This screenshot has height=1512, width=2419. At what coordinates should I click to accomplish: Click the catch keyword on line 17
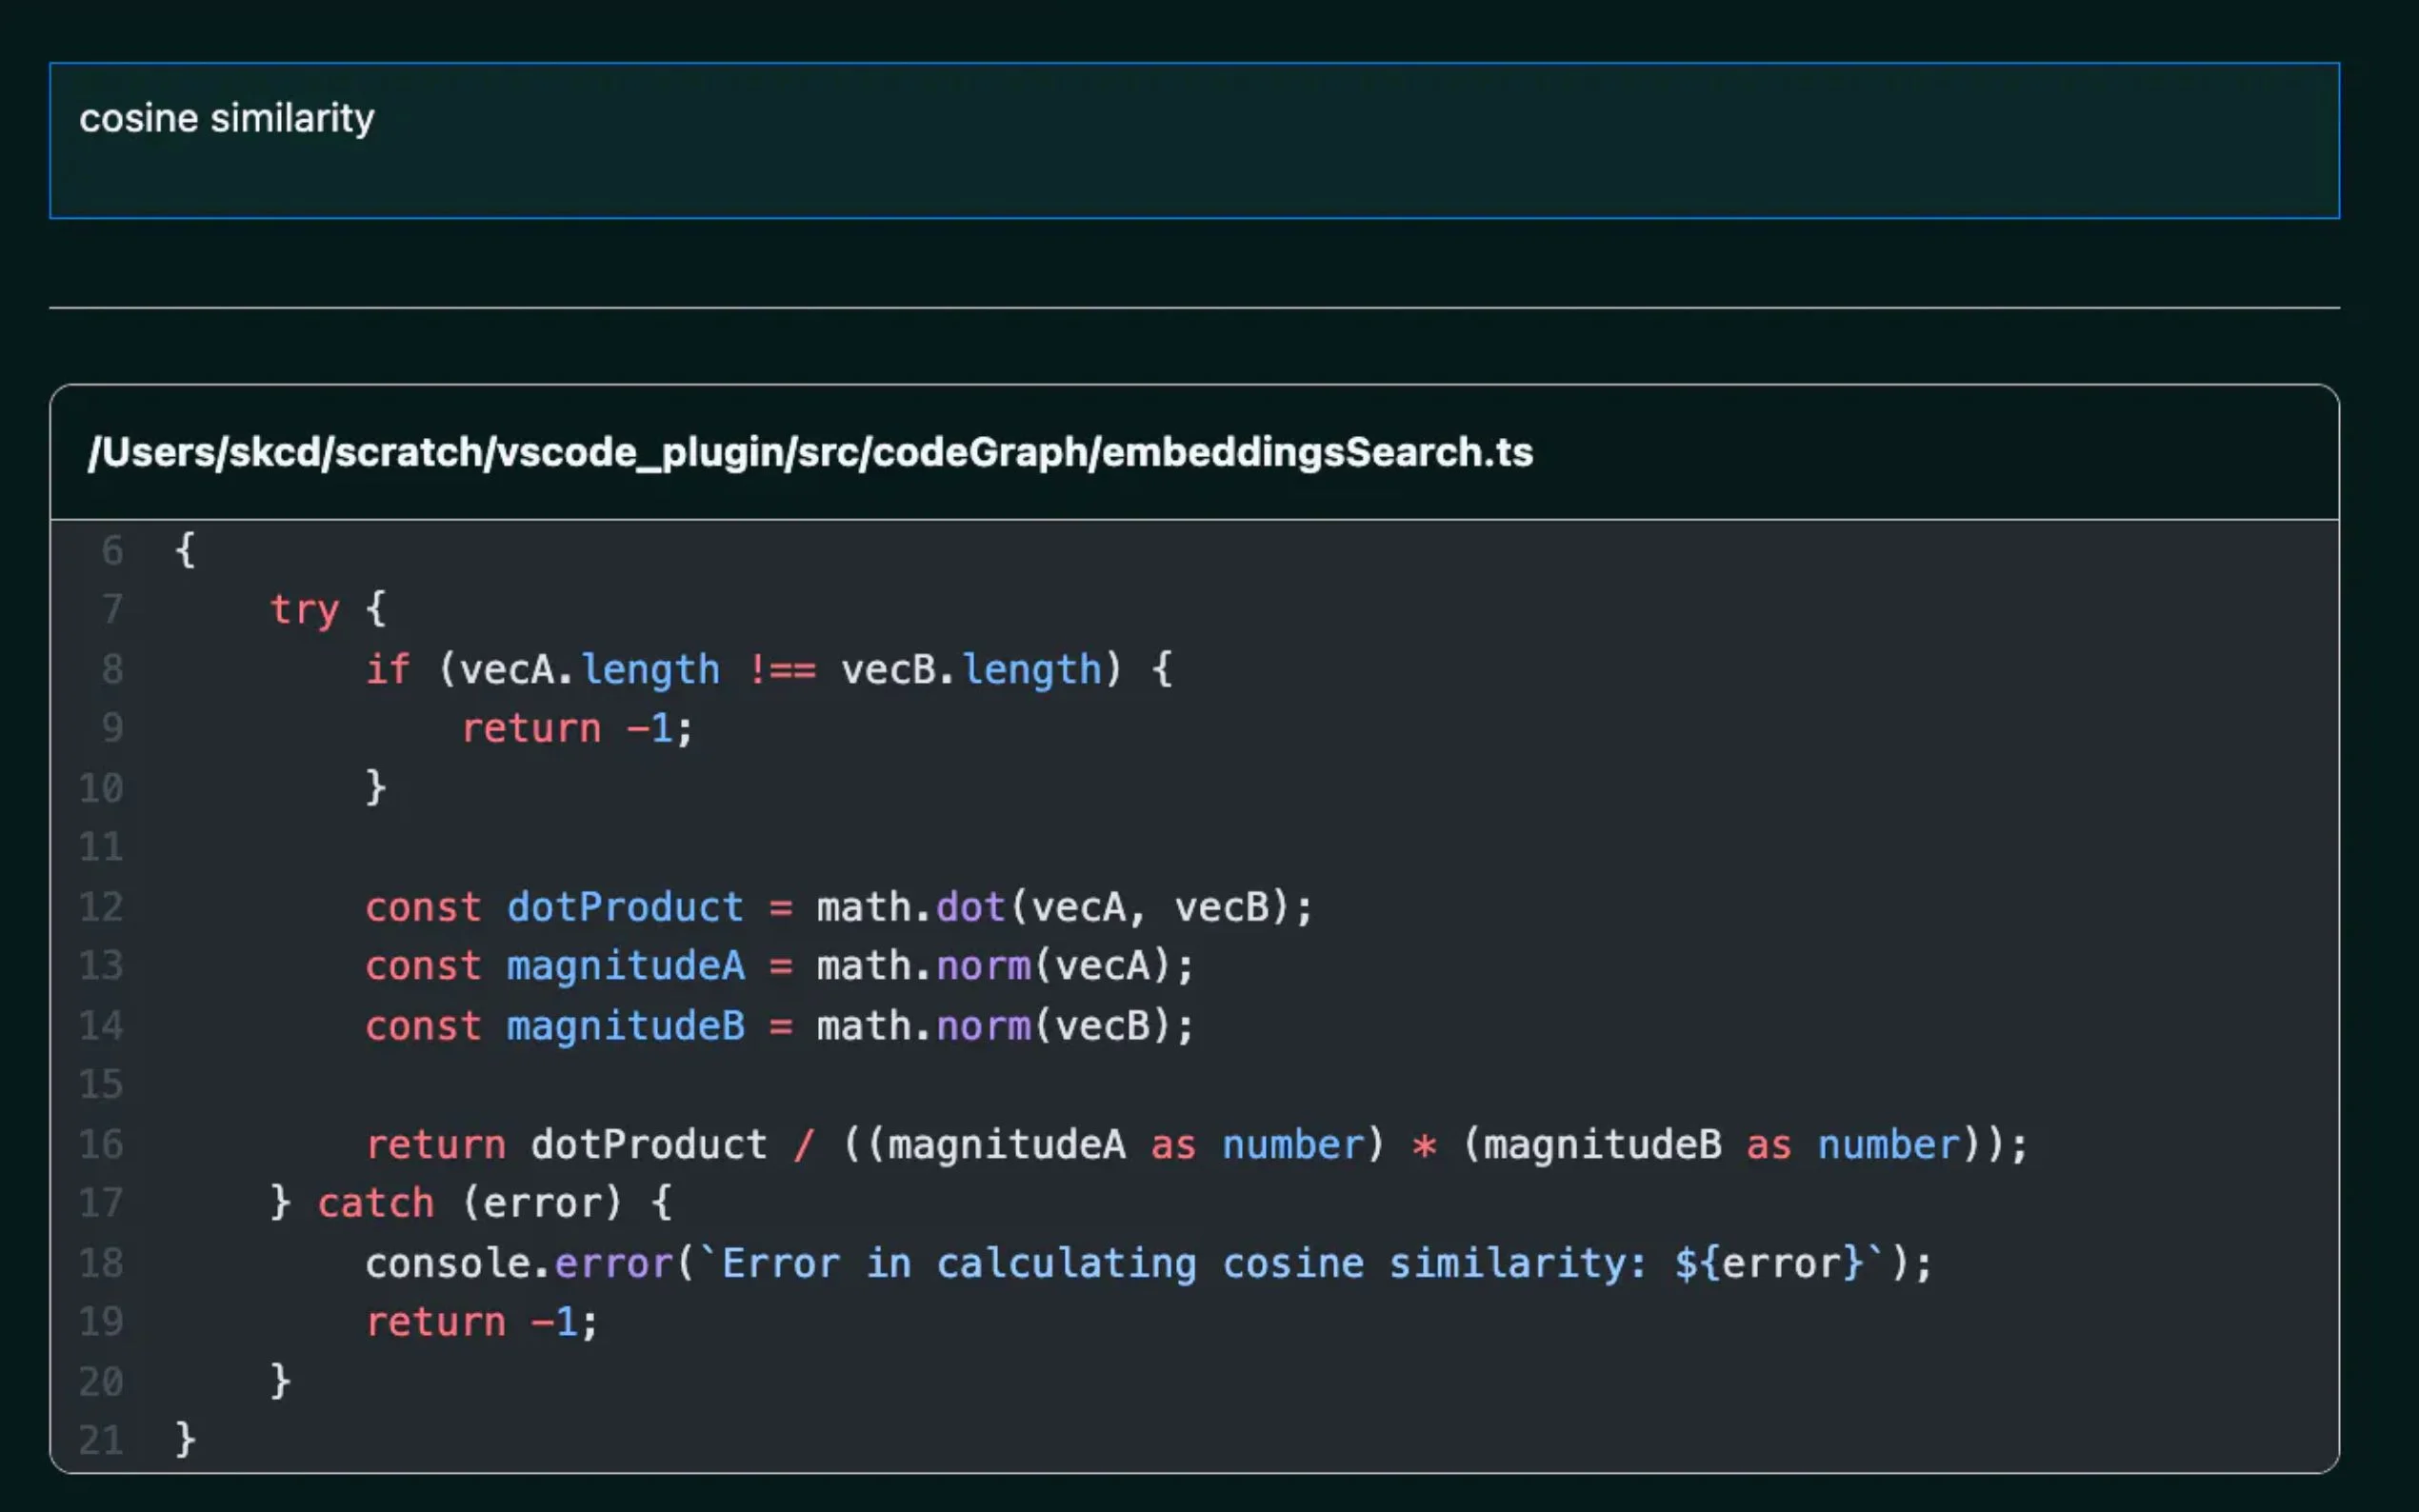pos(375,1203)
